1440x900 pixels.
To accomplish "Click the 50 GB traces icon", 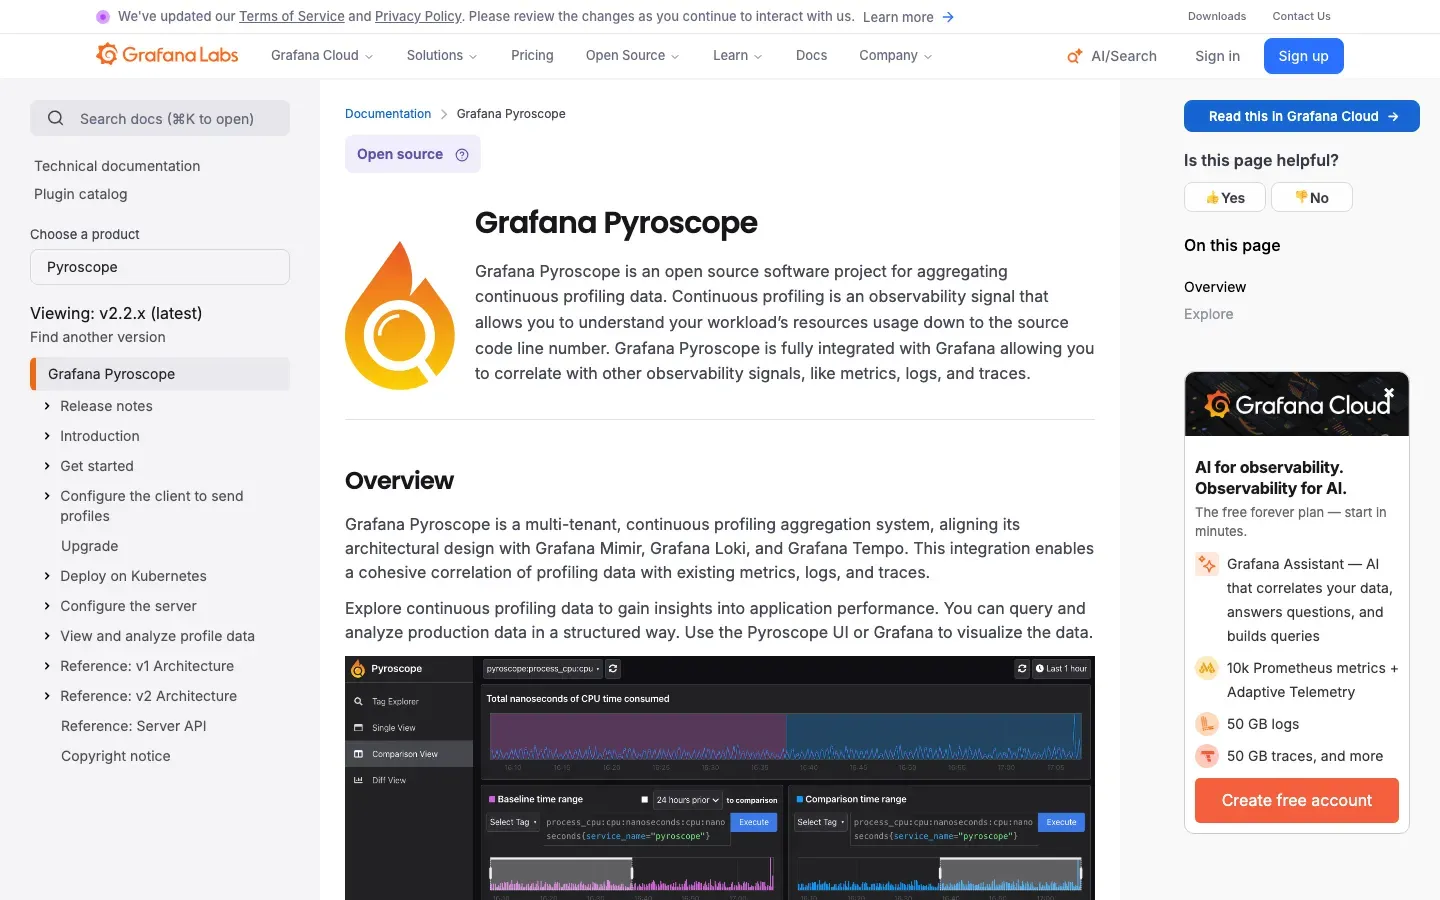I will [x=1207, y=756].
